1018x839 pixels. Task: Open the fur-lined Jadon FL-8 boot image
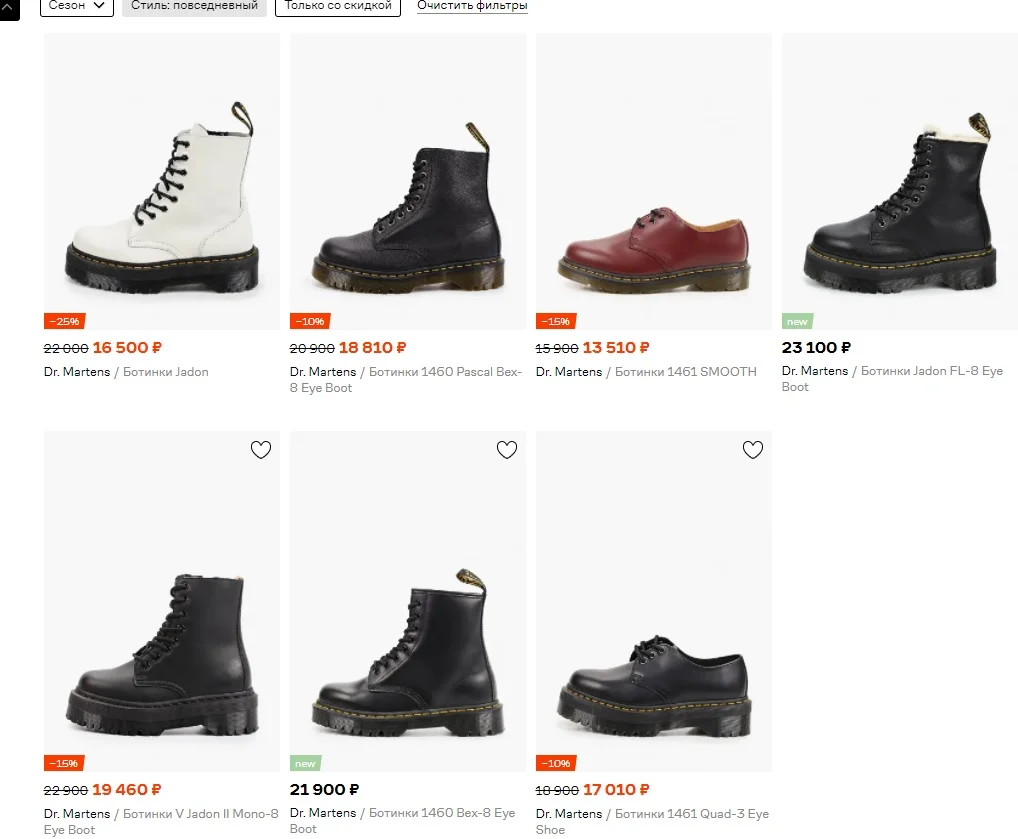click(900, 200)
